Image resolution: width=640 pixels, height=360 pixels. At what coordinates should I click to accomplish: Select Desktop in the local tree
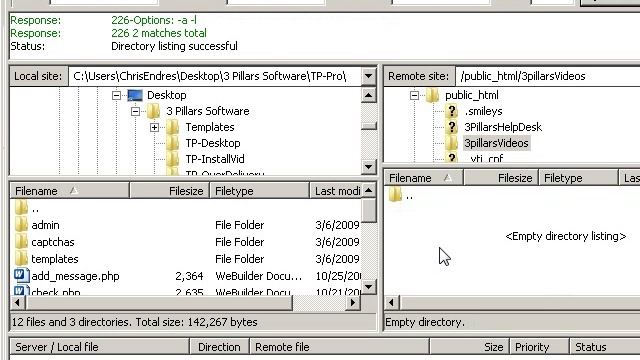point(167,96)
